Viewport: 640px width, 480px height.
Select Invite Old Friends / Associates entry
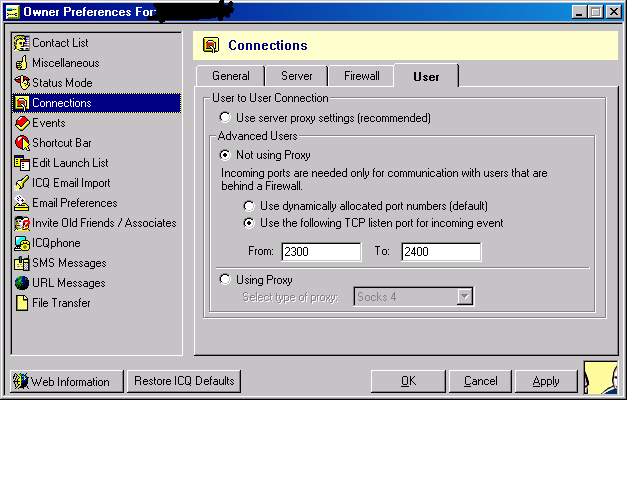click(x=104, y=223)
